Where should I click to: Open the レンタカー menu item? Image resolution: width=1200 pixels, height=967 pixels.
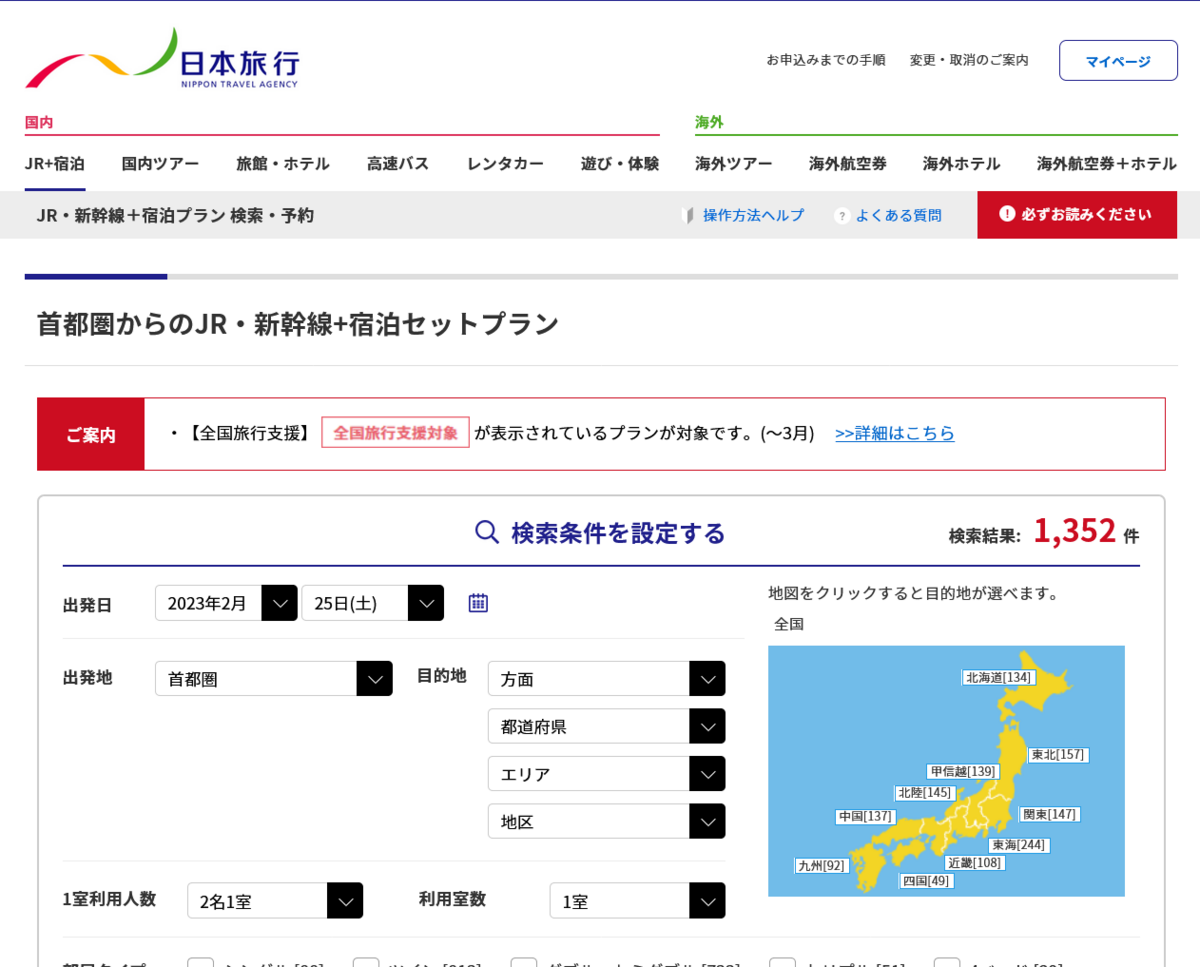tap(505, 163)
